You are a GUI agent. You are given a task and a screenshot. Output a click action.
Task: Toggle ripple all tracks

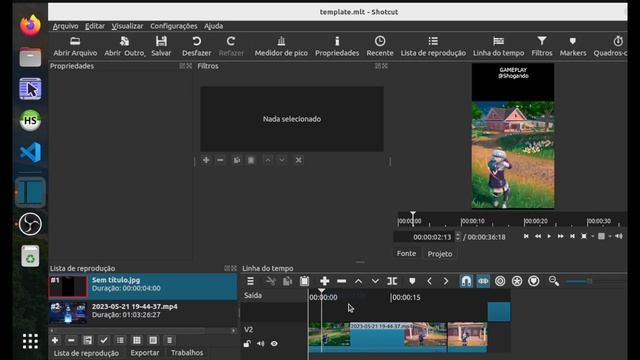point(517,281)
